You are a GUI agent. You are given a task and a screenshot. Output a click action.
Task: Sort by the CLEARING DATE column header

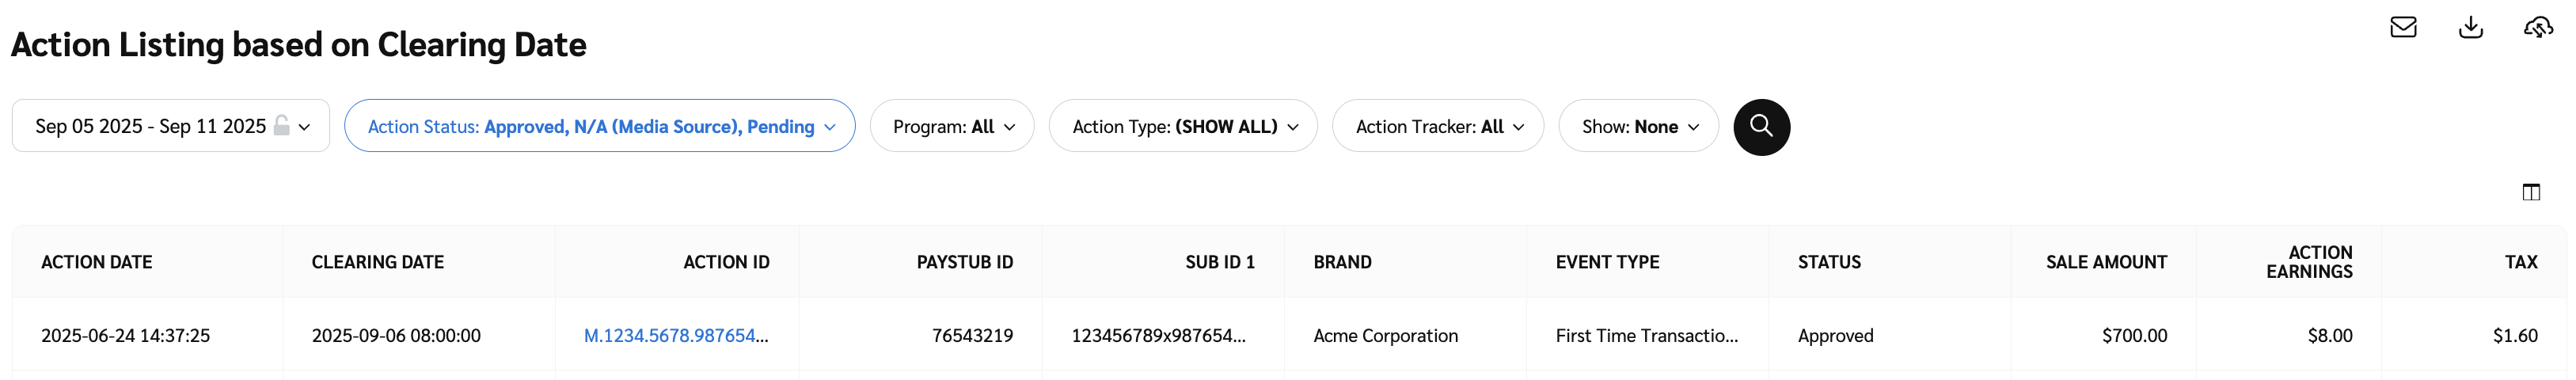click(377, 262)
